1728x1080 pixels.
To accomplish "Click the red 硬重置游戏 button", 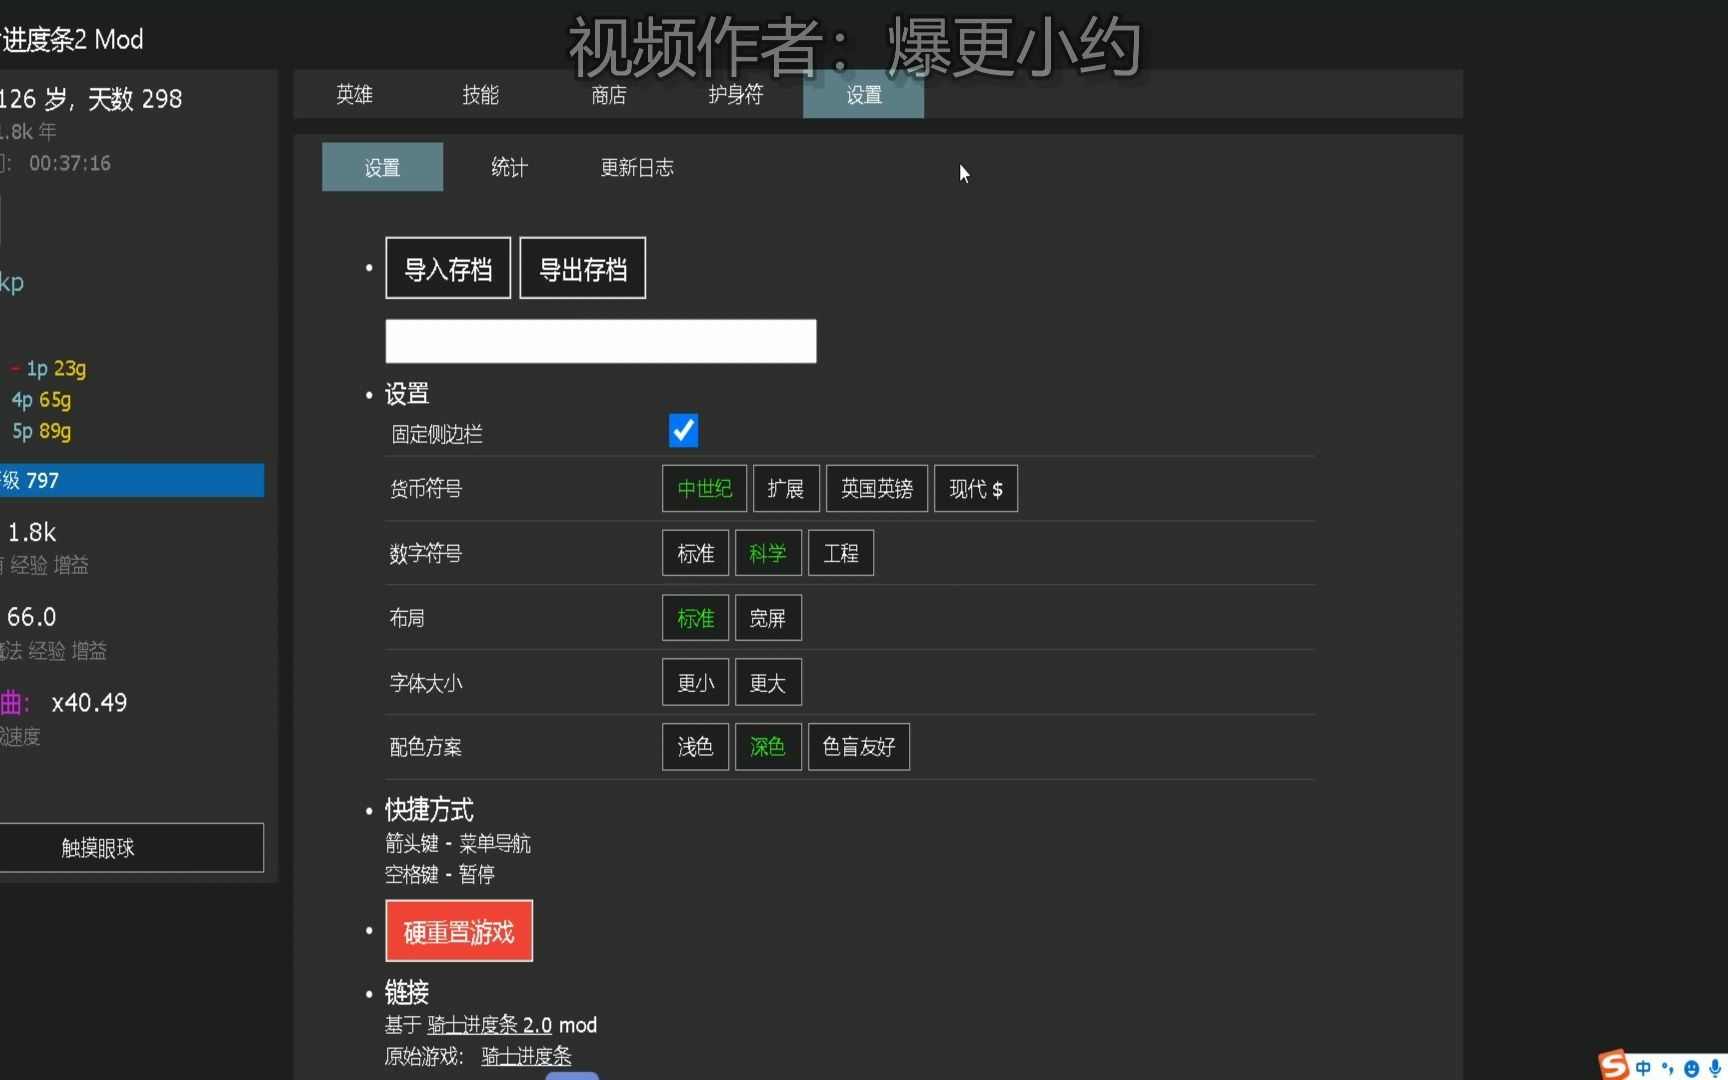I will pyautogui.click(x=459, y=931).
